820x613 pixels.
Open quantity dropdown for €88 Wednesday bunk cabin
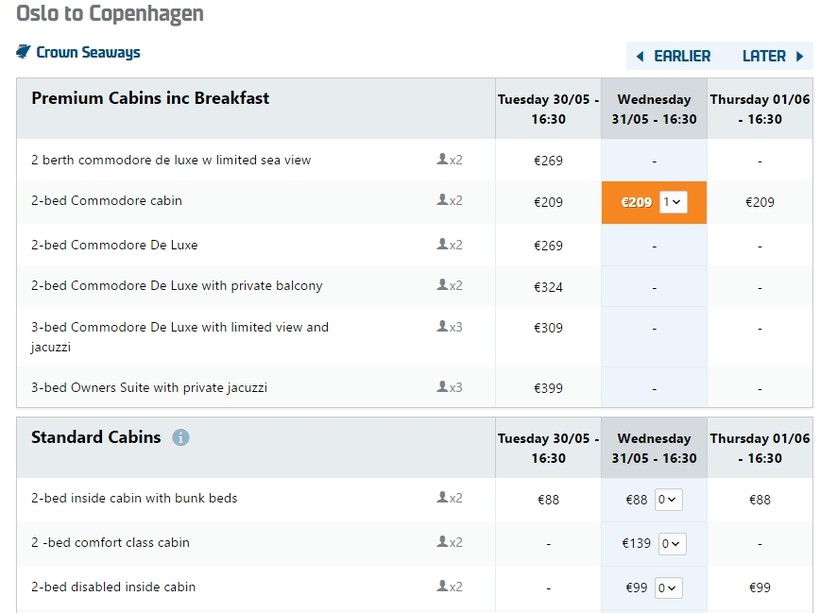pyautogui.click(x=669, y=500)
